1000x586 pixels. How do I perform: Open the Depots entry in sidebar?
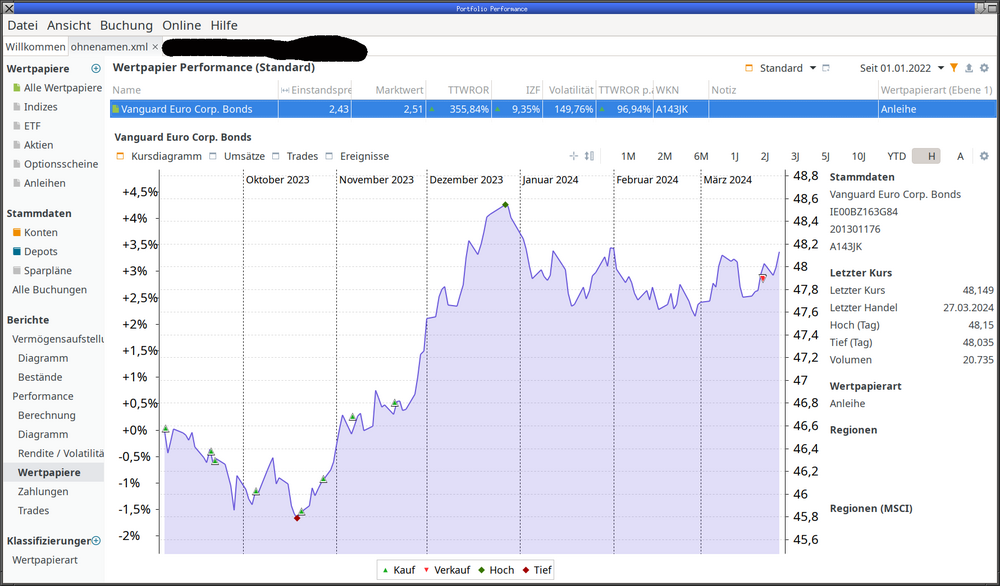point(40,252)
